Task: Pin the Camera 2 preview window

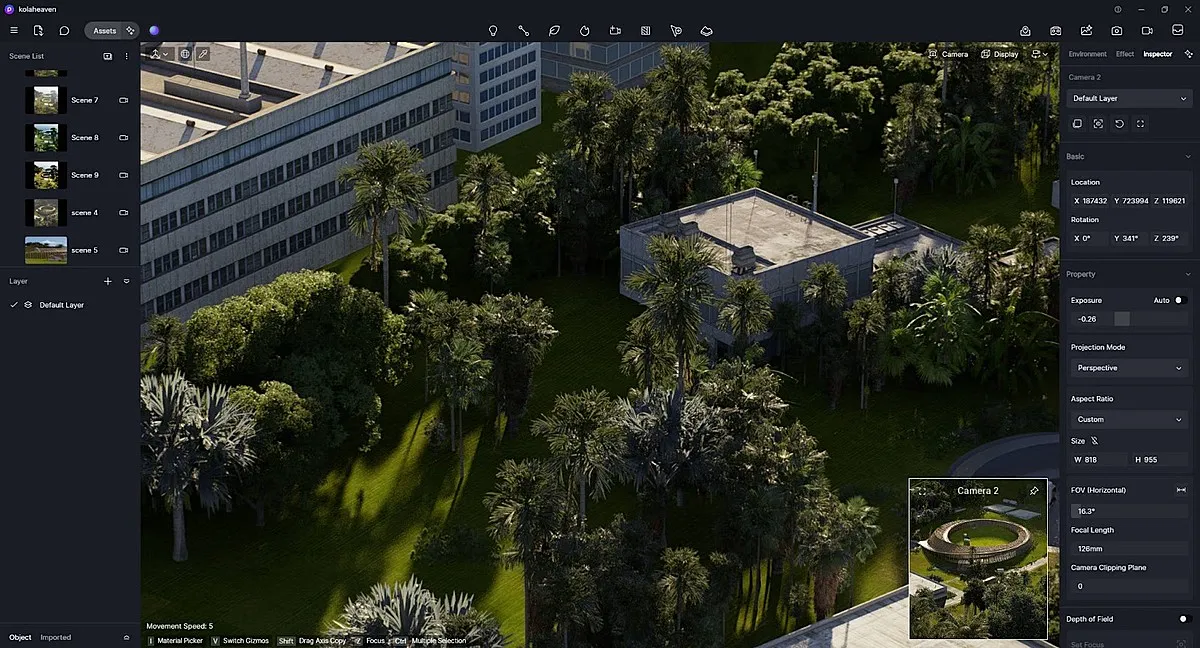Action: coord(1034,491)
